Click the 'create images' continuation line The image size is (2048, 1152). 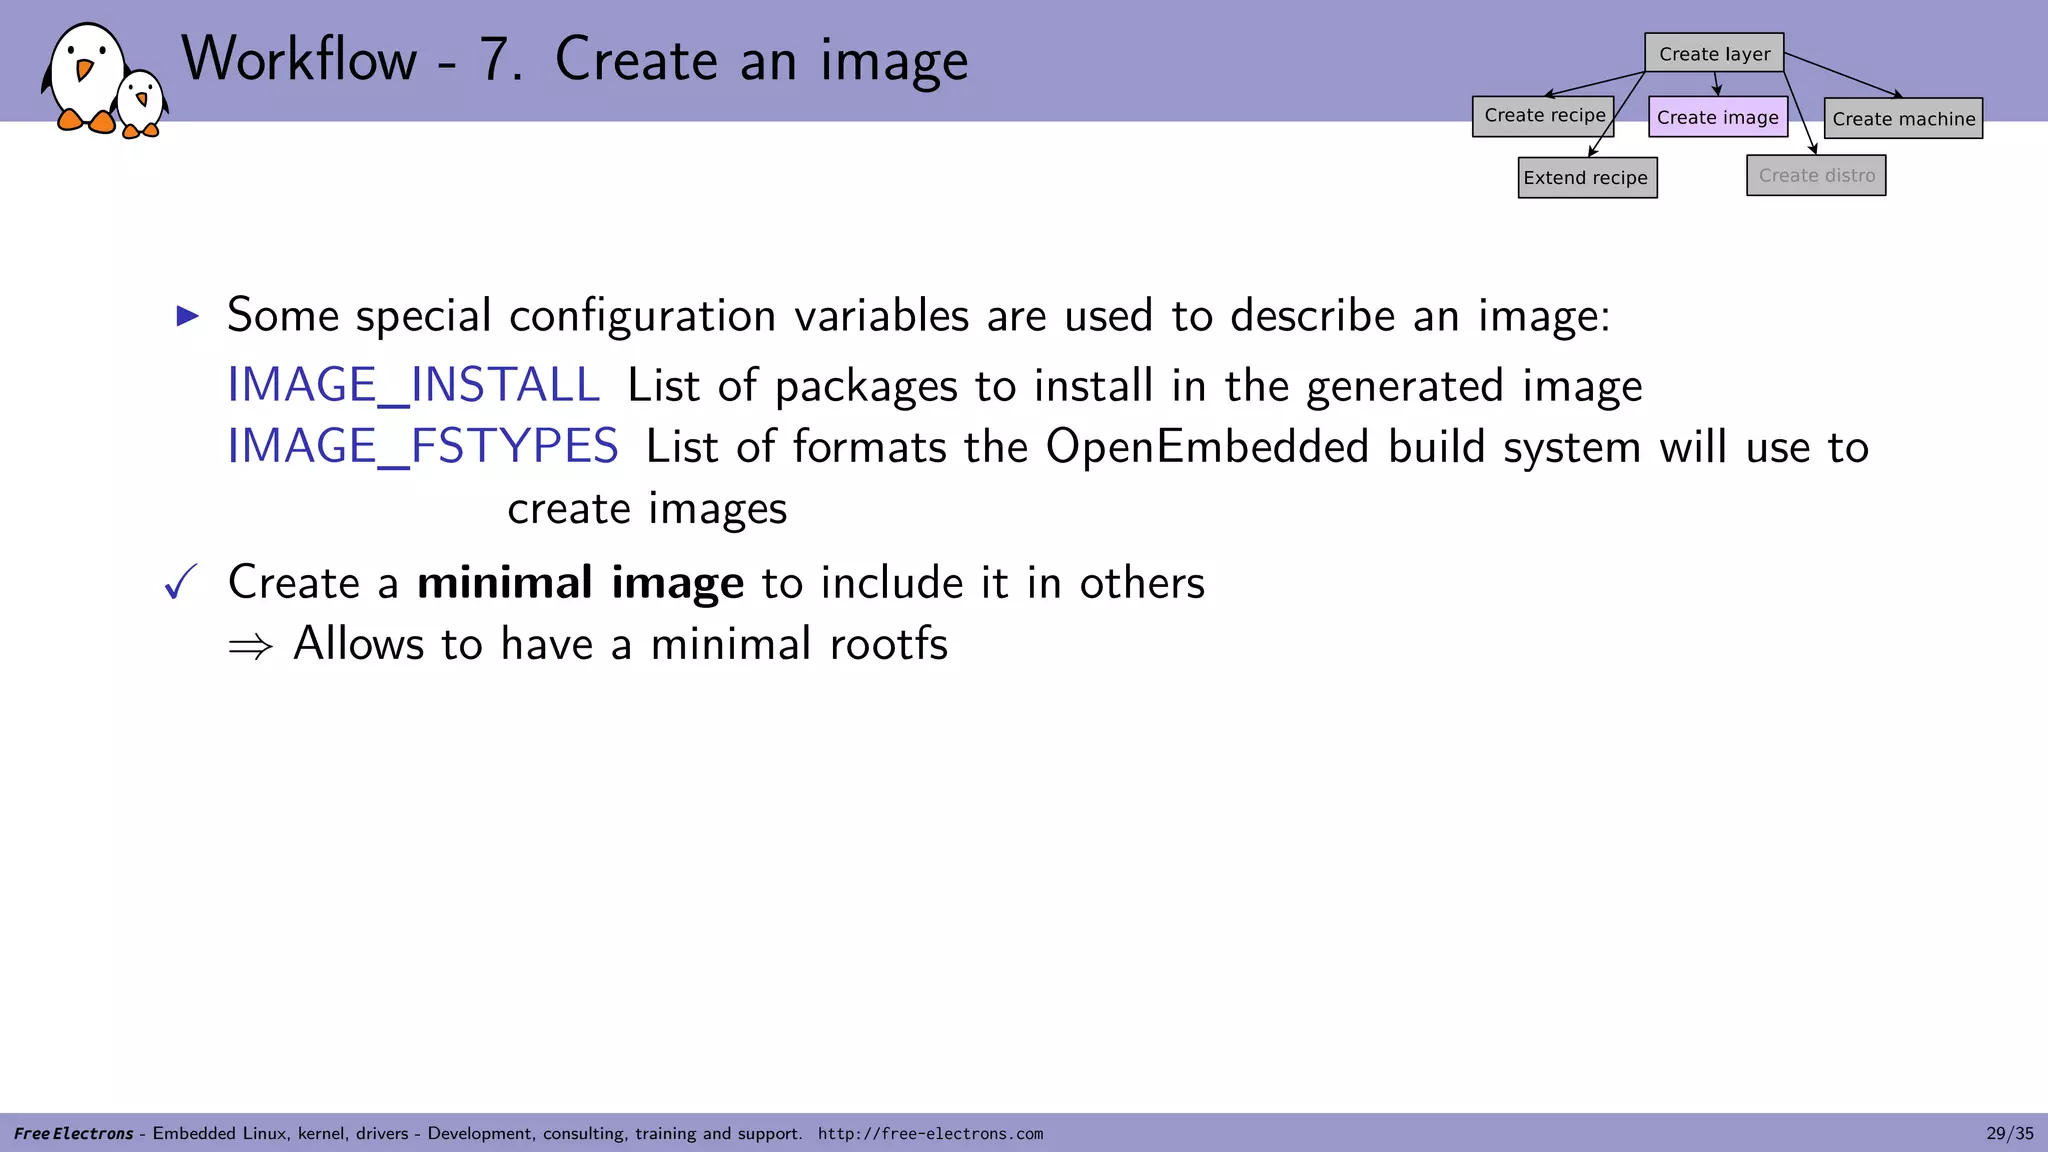click(x=647, y=509)
